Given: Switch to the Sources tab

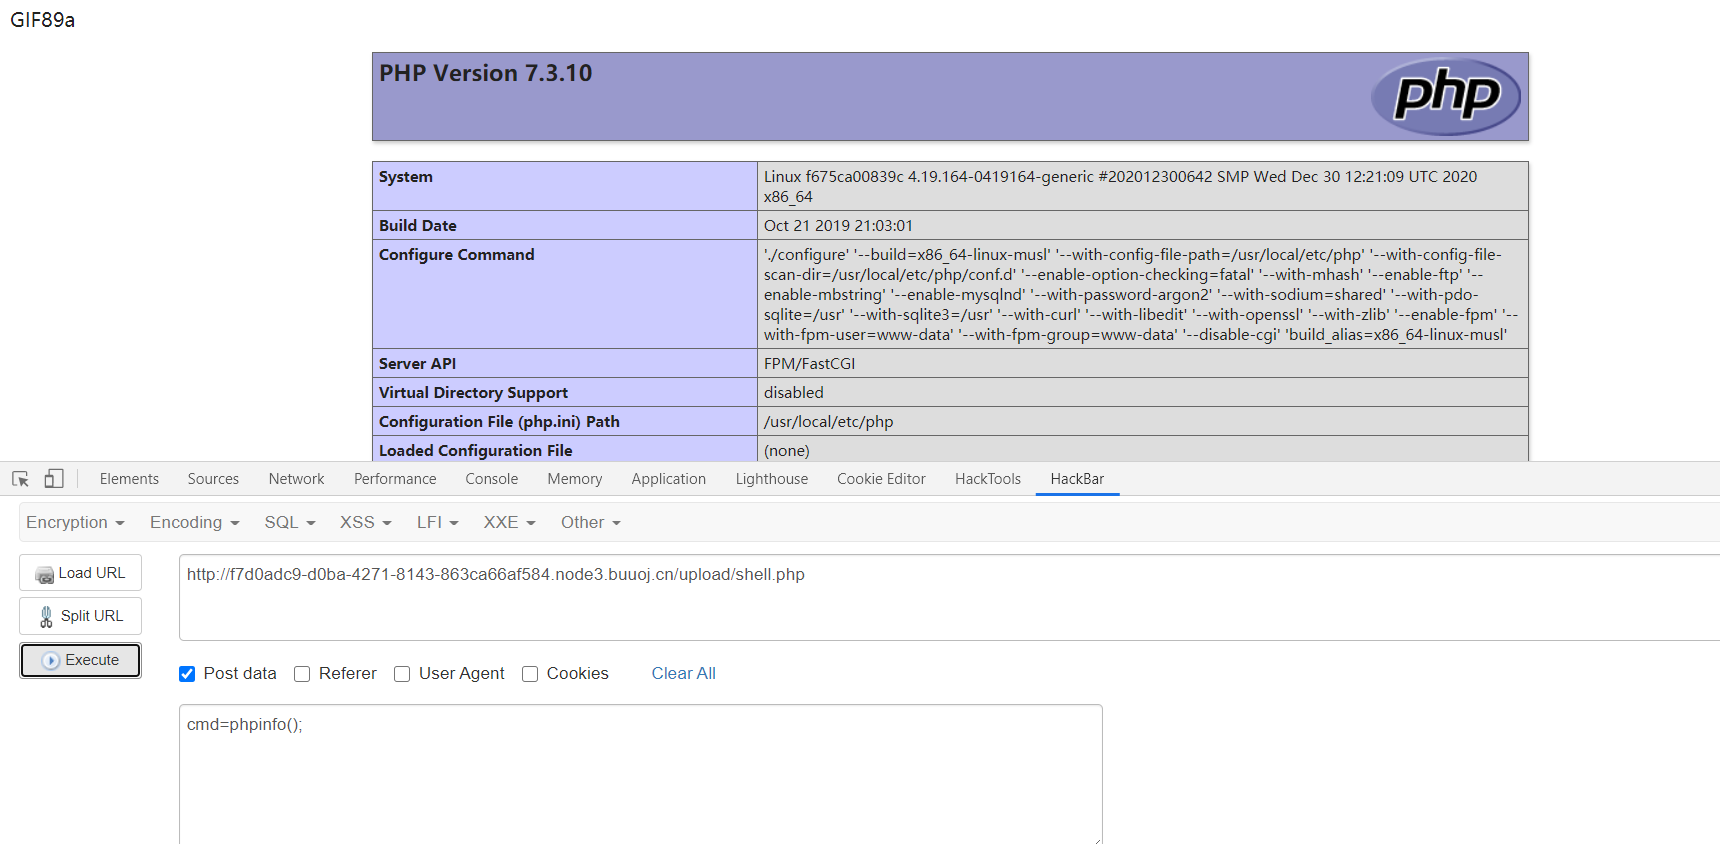Looking at the screenshot, I should [x=213, y=479].
